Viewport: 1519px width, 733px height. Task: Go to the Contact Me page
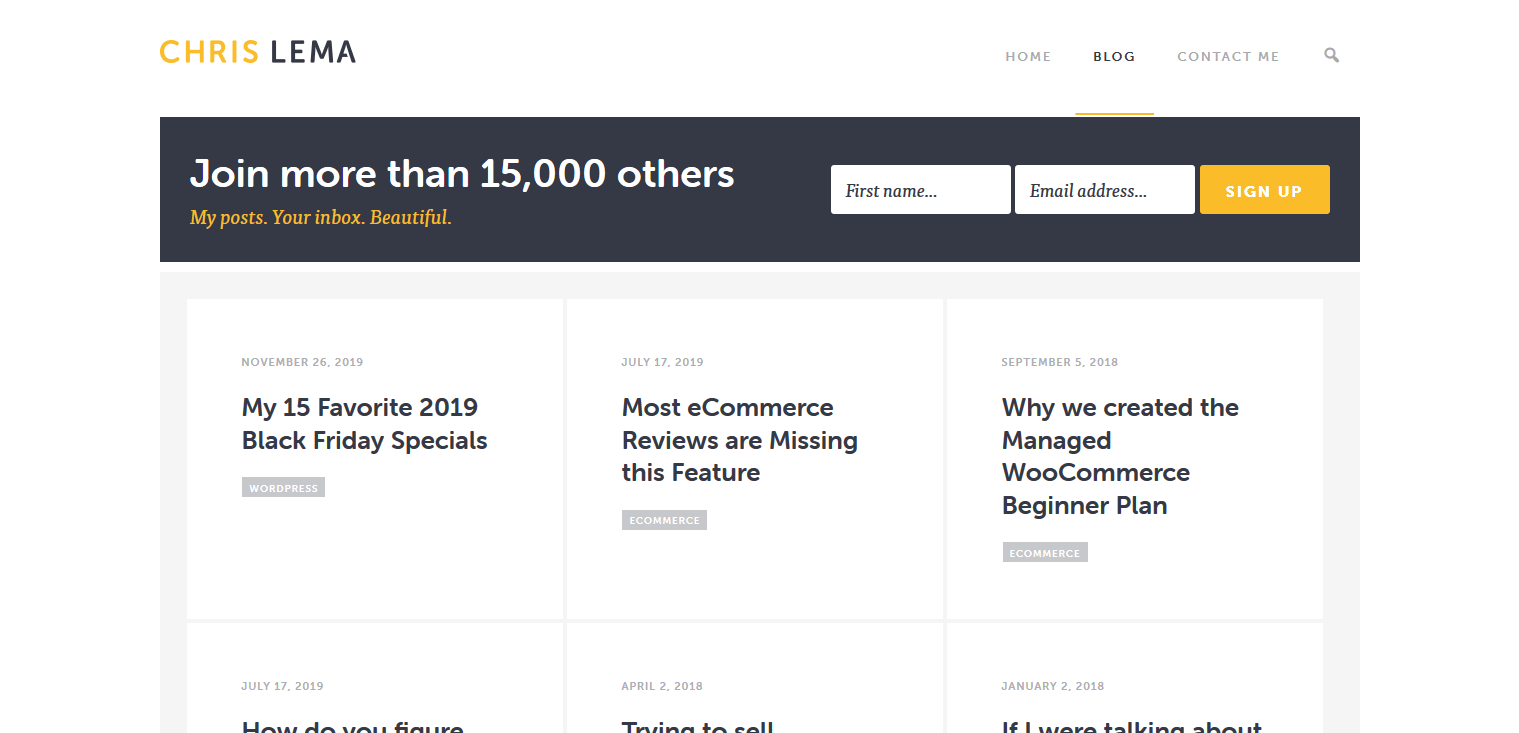[1228, 57]
